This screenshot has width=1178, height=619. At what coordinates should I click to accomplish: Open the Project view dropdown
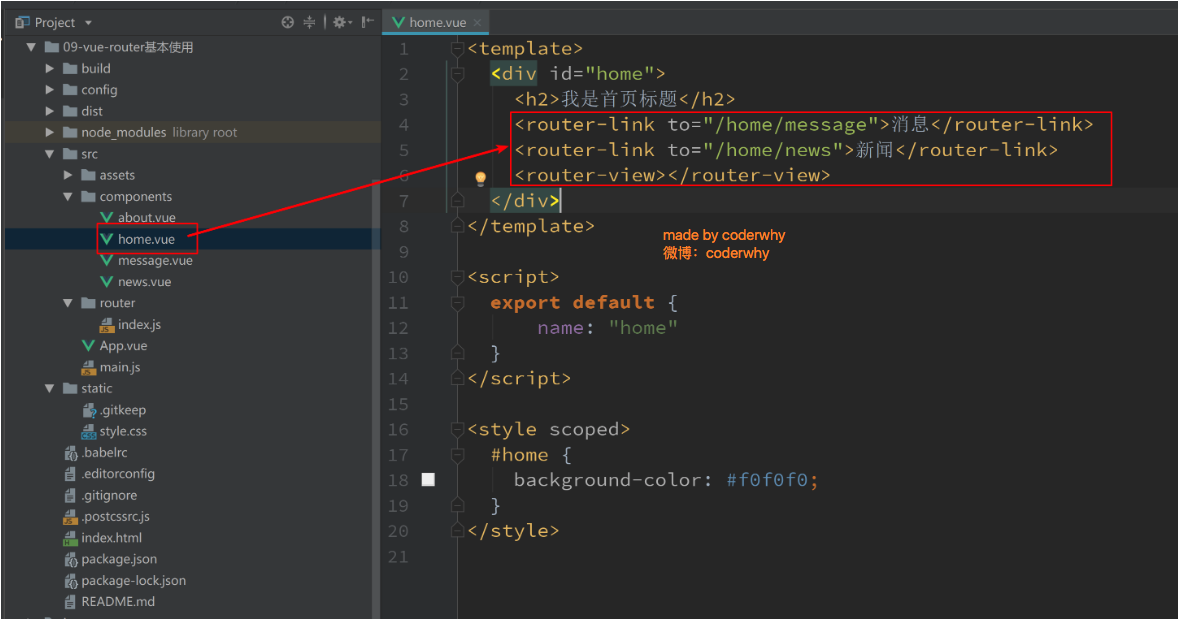[x=88, y=23]
